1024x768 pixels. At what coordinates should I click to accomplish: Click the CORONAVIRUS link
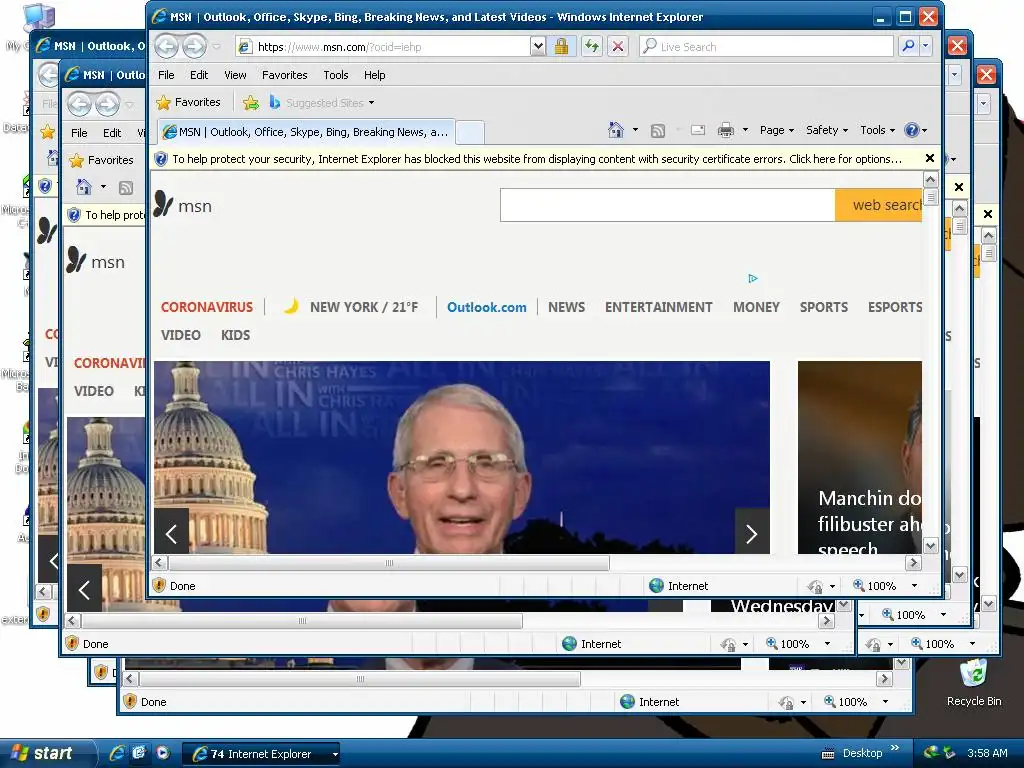[x=206, y=307]
